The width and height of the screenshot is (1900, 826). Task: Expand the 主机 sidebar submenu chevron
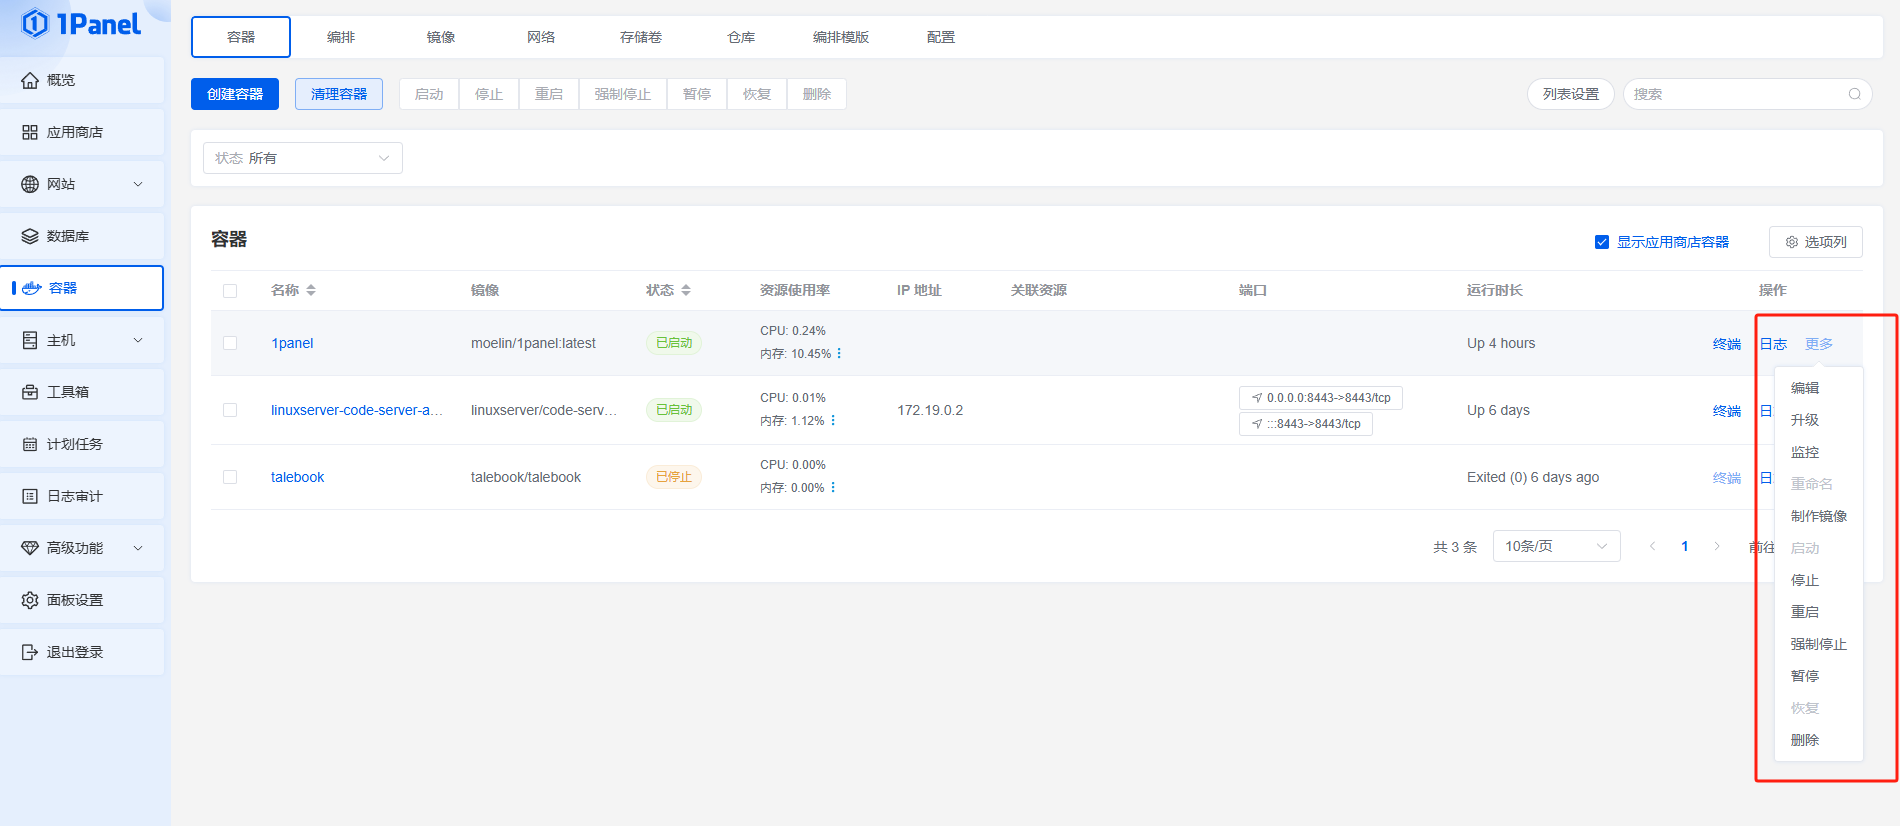pos(138,340)
